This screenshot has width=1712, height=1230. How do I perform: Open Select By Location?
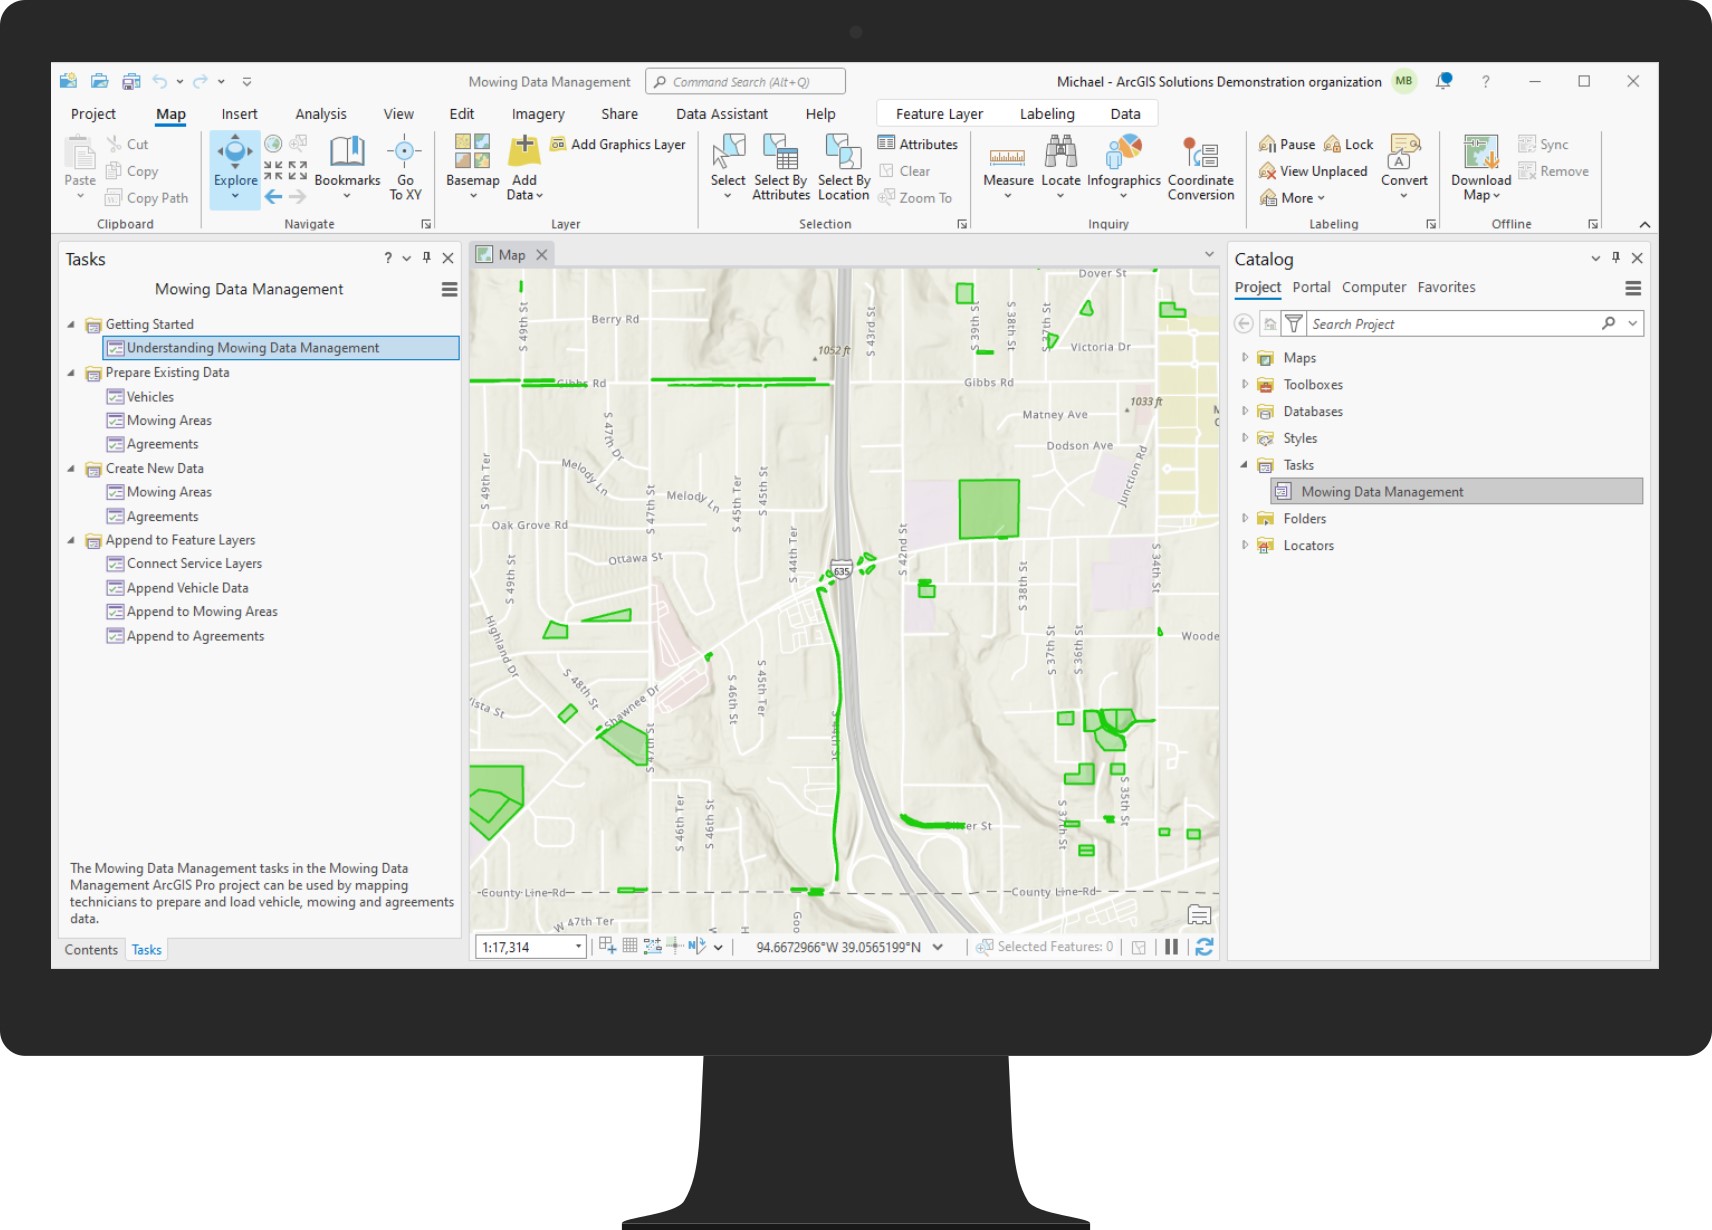click(x=843, y=167)
